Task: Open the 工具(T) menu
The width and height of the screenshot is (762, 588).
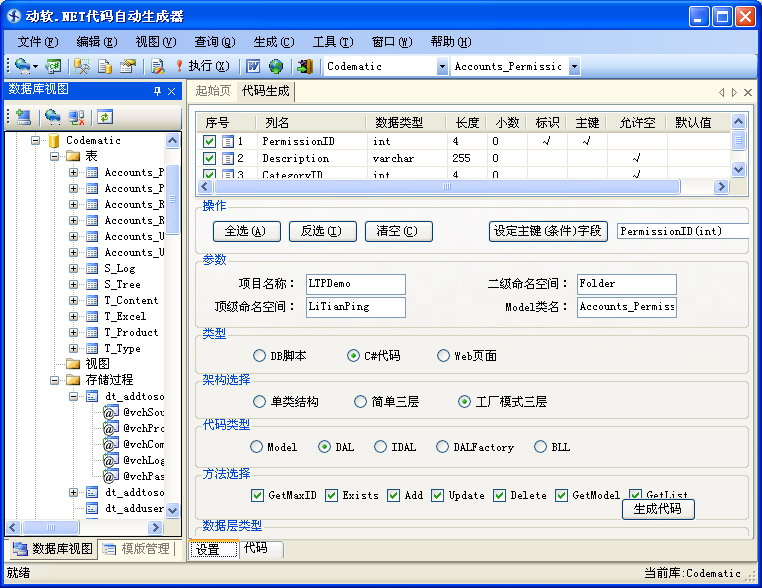Action: tap(333, 42)
